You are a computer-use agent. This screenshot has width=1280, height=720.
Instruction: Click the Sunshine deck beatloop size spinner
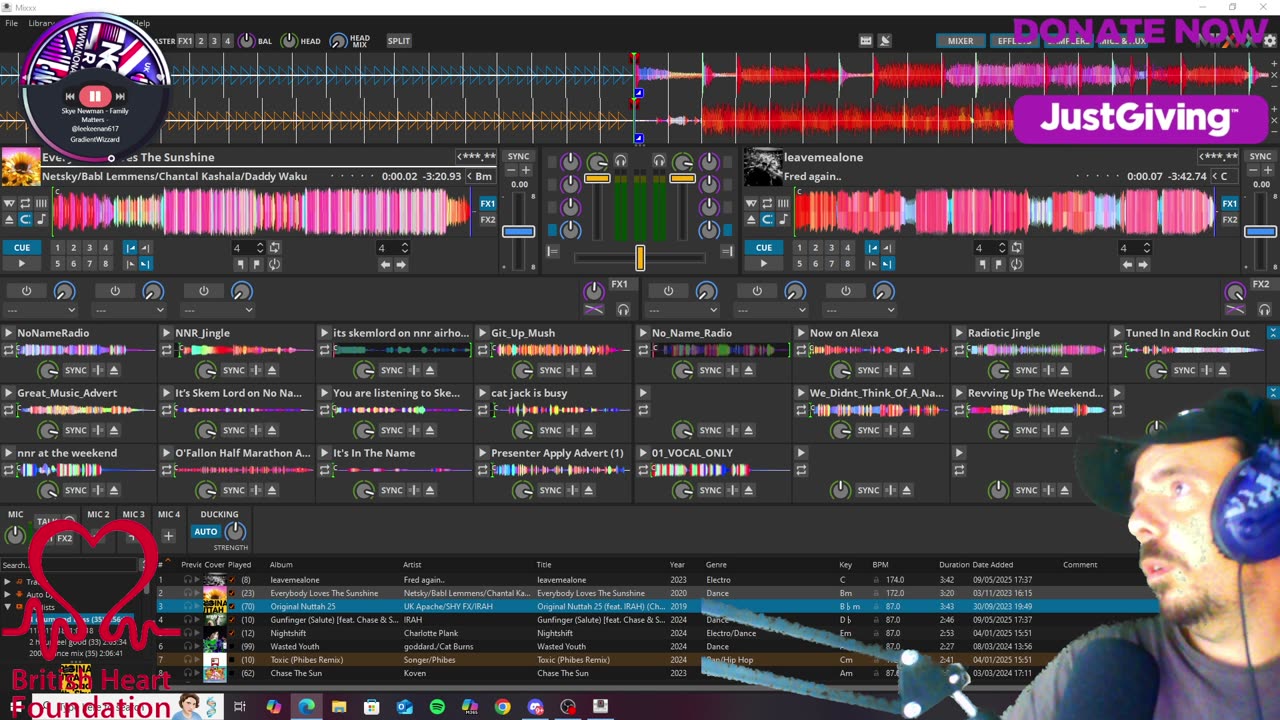[x=248, y=248]
